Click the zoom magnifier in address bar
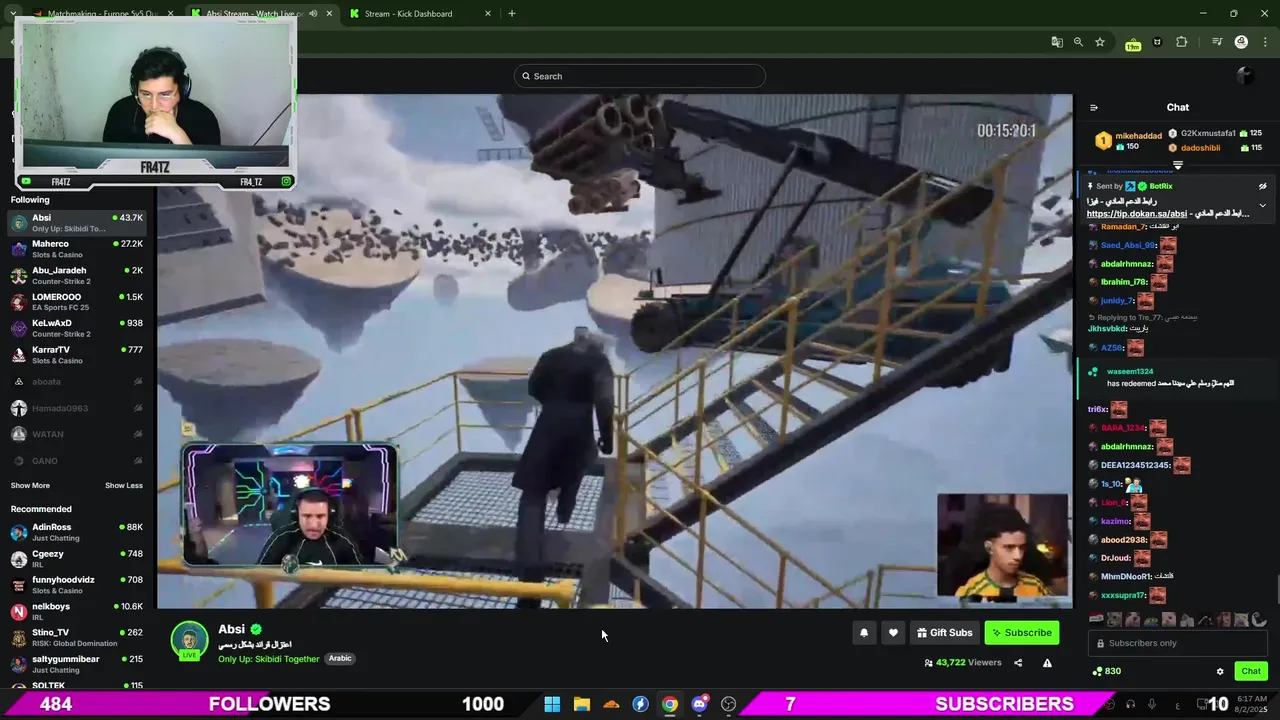Screen dimensions: 1280x720 pos(1078,42)
